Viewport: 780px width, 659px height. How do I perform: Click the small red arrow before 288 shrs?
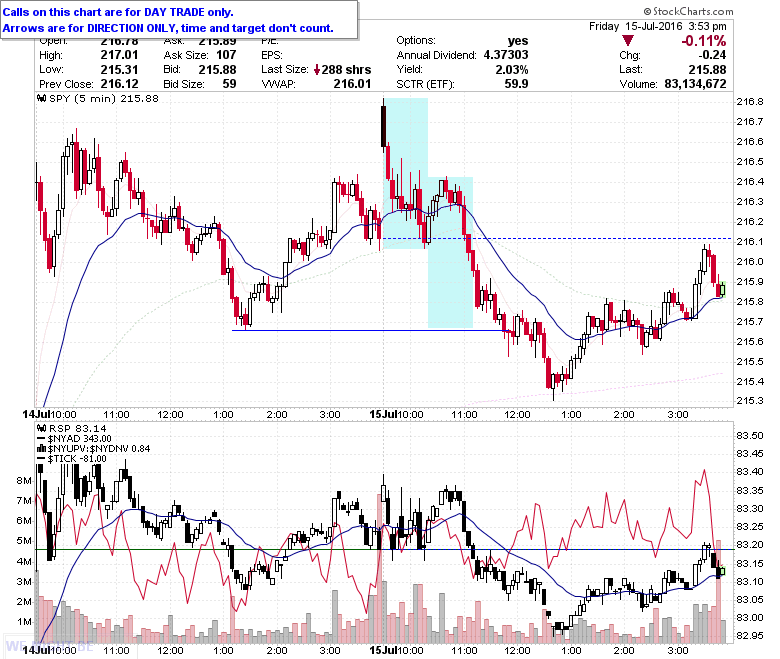[x=316, y=70]
